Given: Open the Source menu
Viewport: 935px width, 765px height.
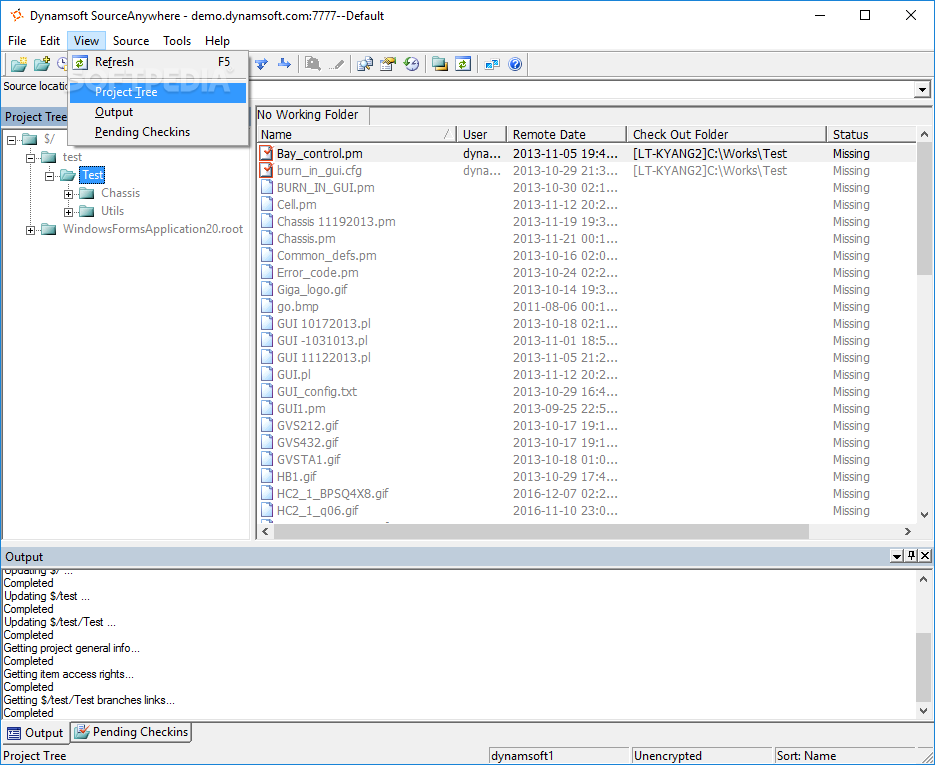Looking at the screenshot, I should (x=131, y=41).
